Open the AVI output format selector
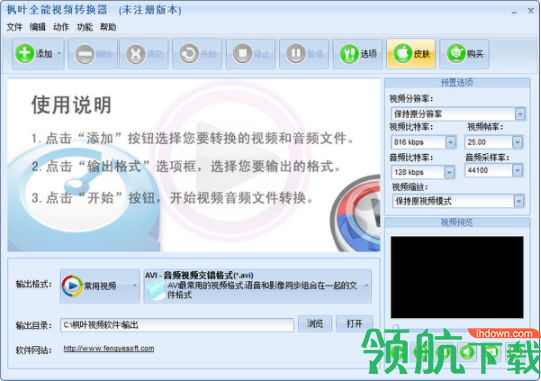 point(258,286)
